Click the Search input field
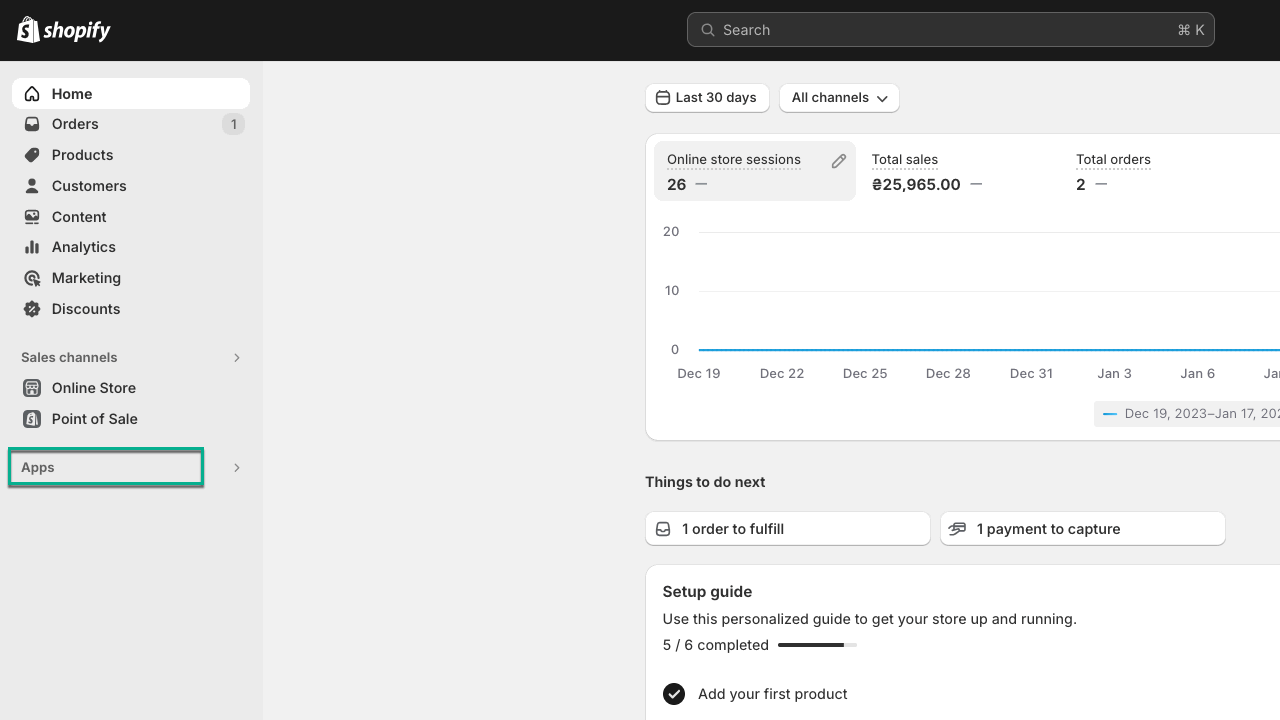Viewport: 1280px width, 720px height. (950, 30)
